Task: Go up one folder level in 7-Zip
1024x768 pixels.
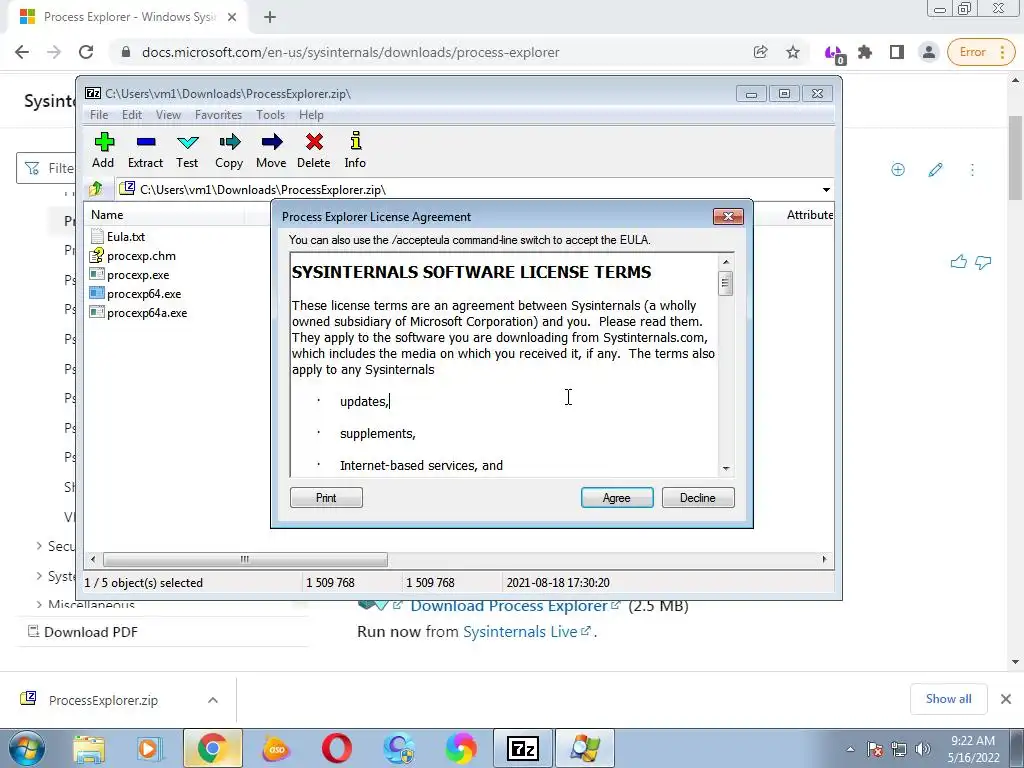Action: pos(96,189)
